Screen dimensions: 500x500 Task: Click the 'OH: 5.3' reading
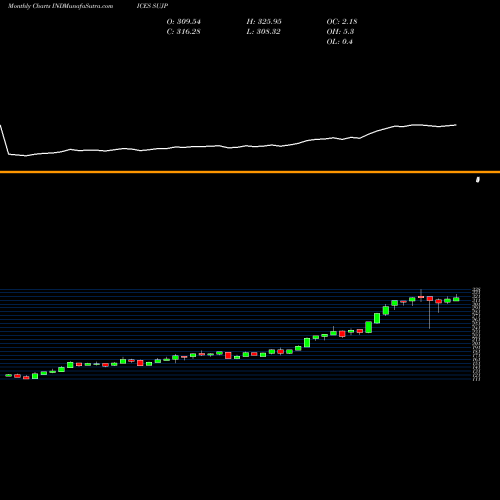coord(340,32)
